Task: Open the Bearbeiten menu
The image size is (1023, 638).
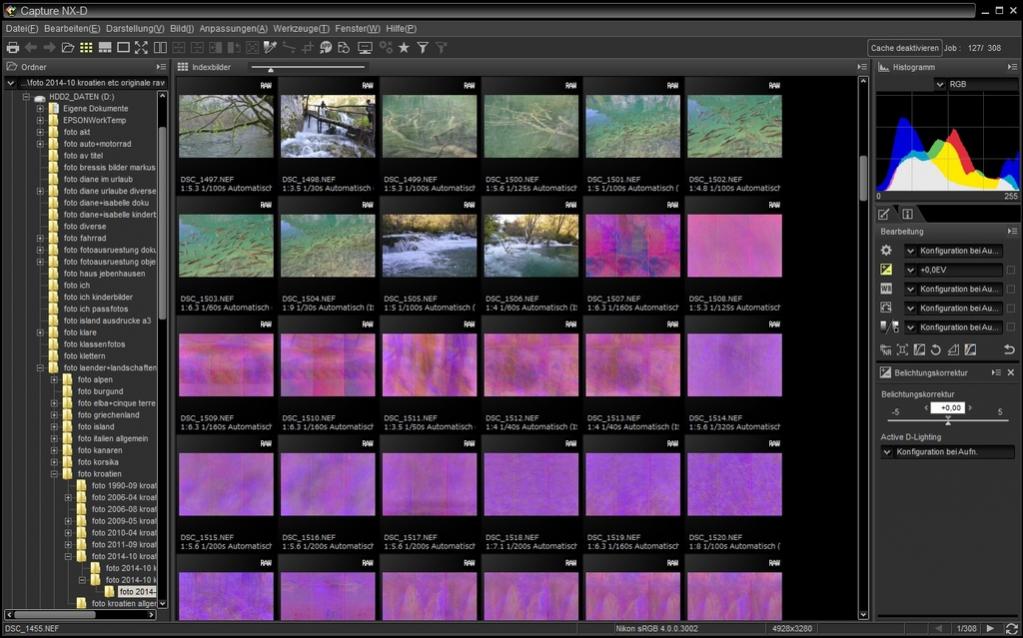Action: pyautogui.click(x=72, y=29)
